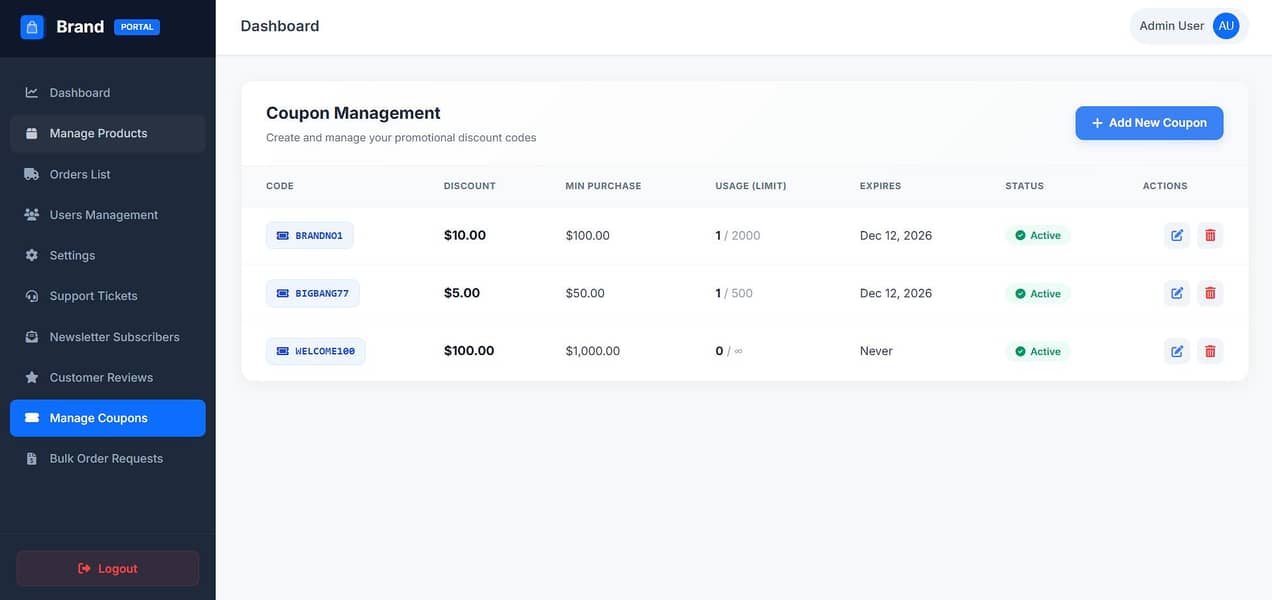Screen dimensions: 1272x600
Task: Delete the WELCOME100 coupon
Action: [x=1210, y=351]
